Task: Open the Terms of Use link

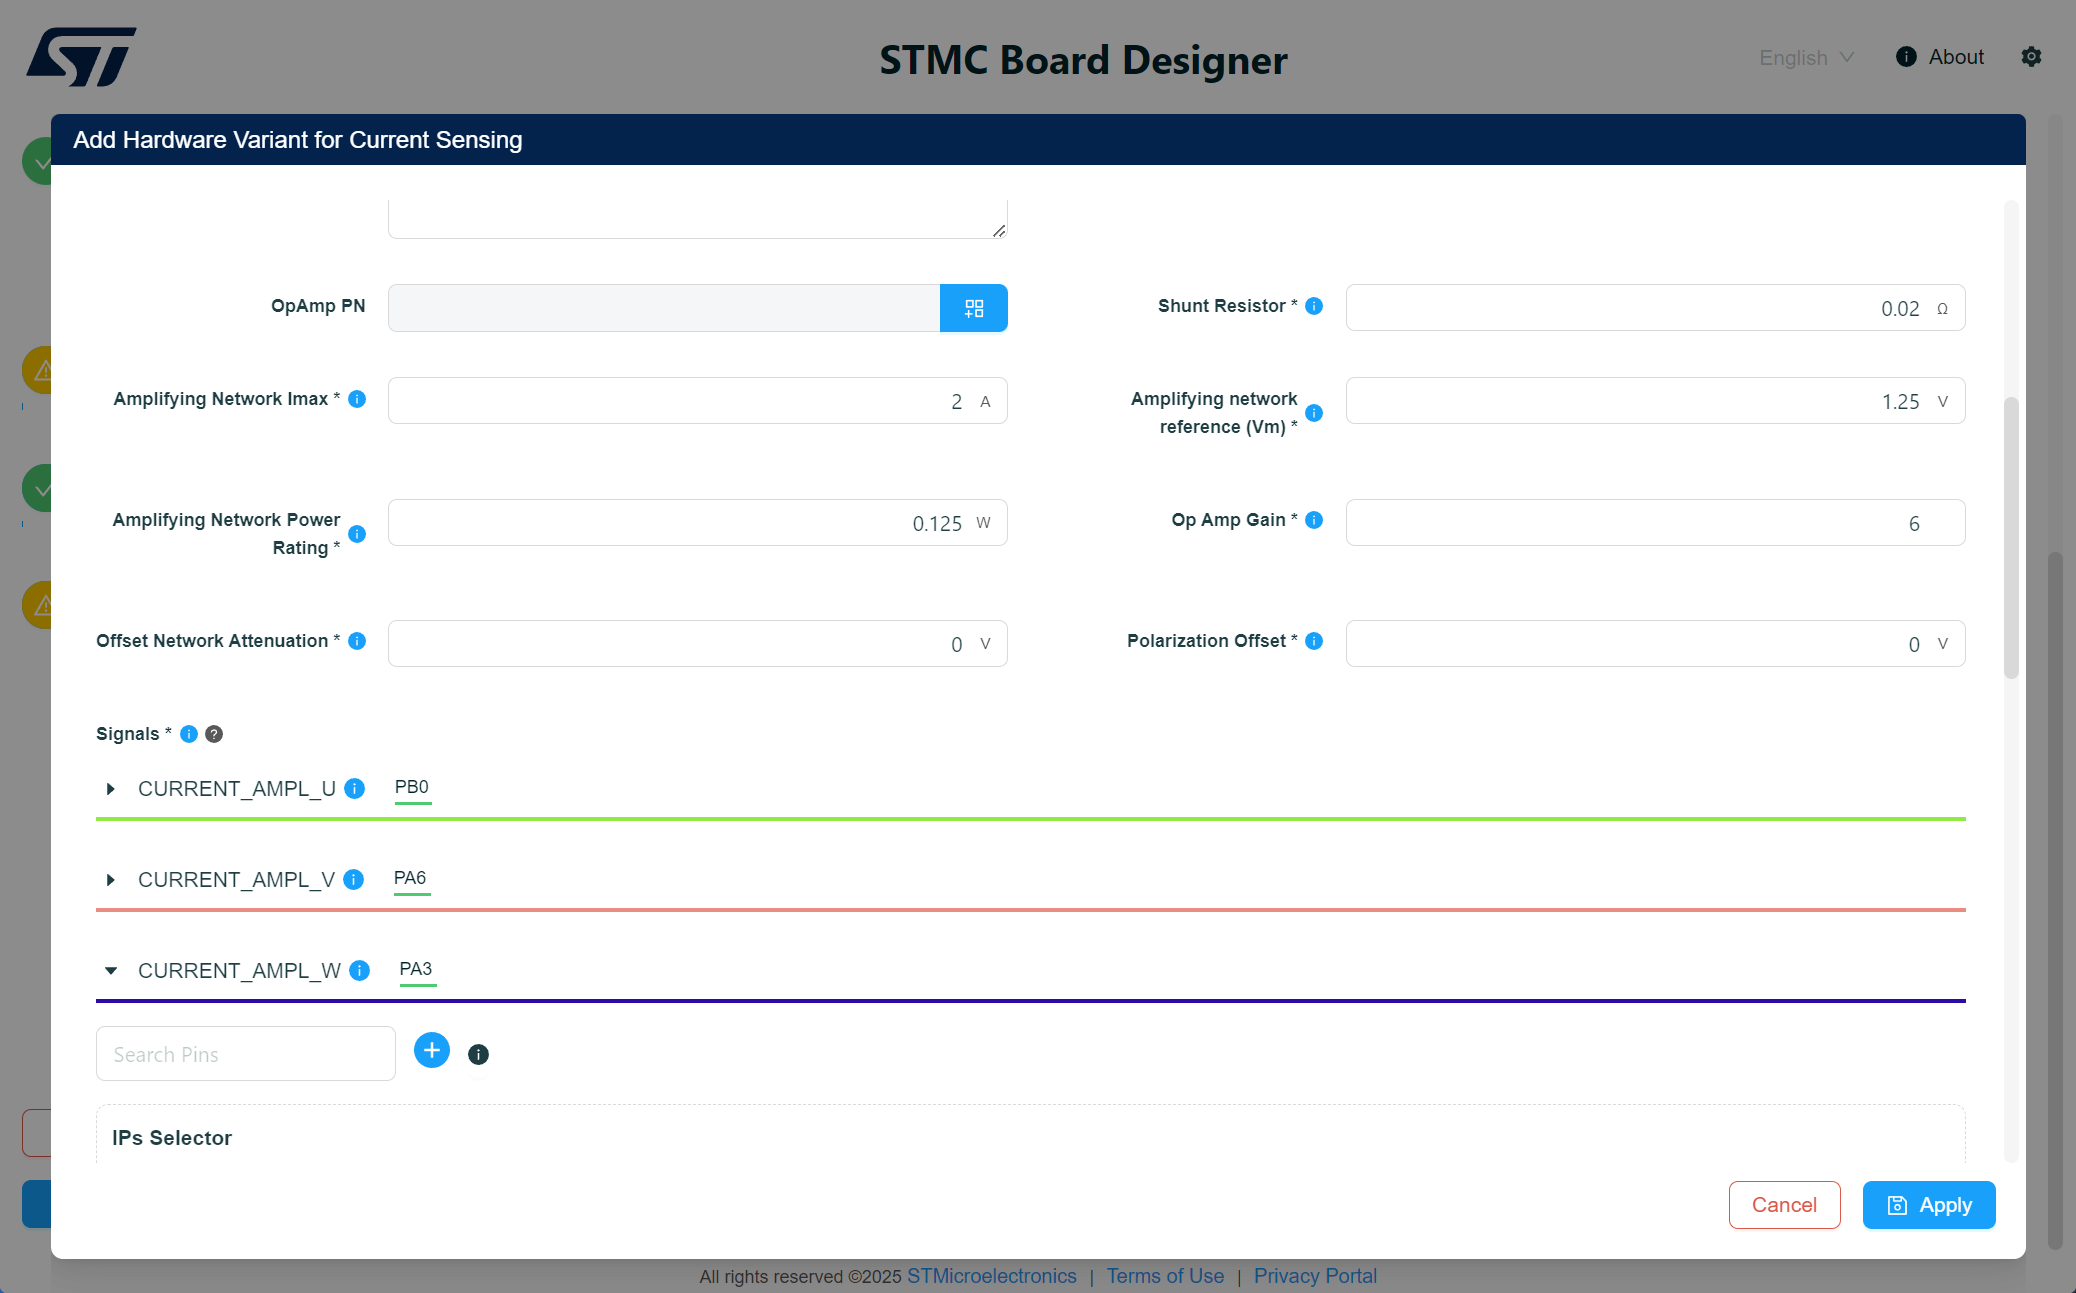Action: pyautogui.click(x=1164, y=1276)
